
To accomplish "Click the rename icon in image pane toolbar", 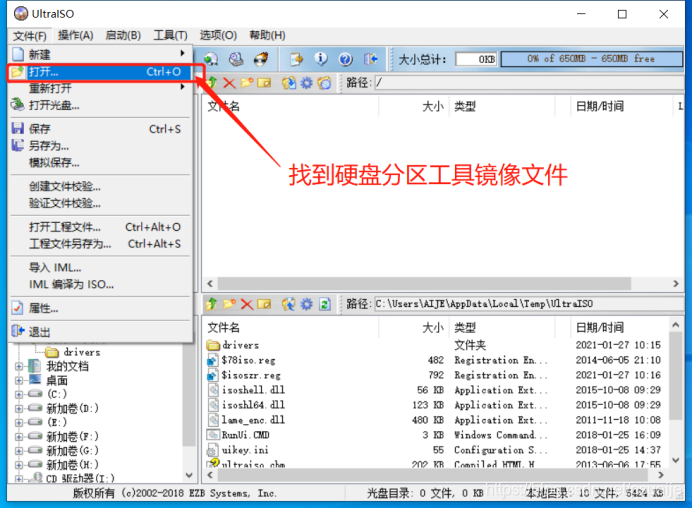I will click(264, 83).
